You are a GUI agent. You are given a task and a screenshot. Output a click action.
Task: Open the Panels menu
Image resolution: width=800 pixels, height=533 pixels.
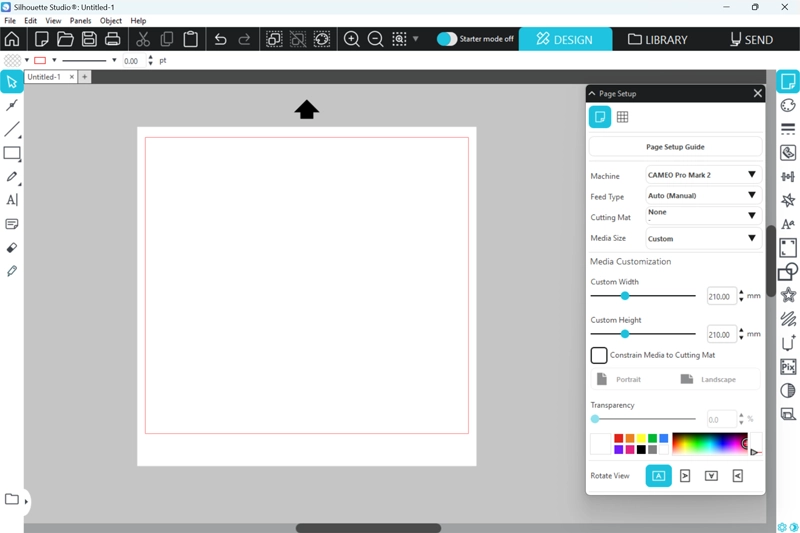80,20
